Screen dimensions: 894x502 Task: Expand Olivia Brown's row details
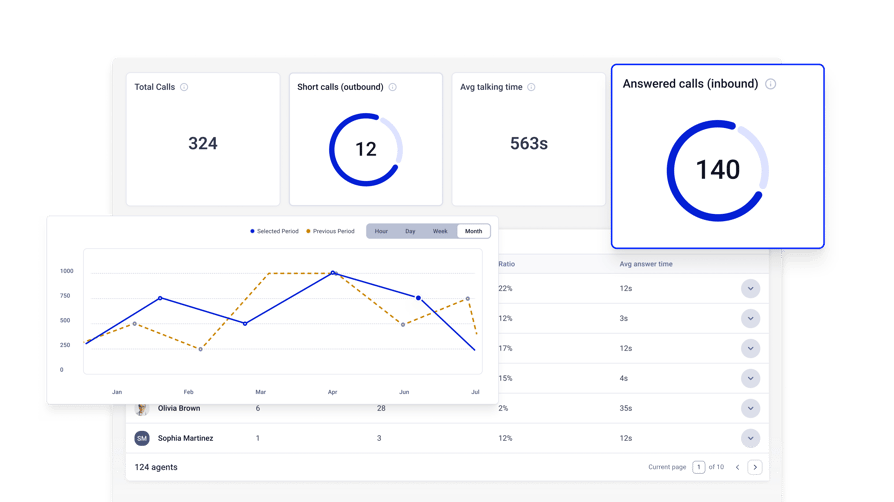[x=750, y=408]
